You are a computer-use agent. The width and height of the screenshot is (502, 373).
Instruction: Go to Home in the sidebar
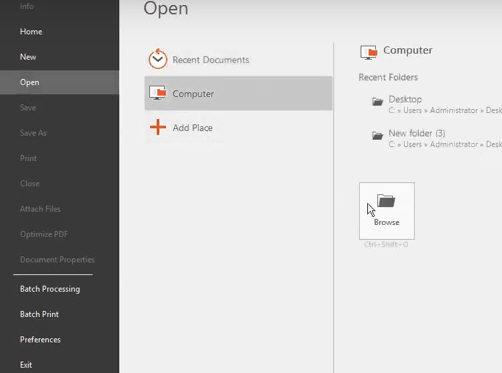[31, 32]
